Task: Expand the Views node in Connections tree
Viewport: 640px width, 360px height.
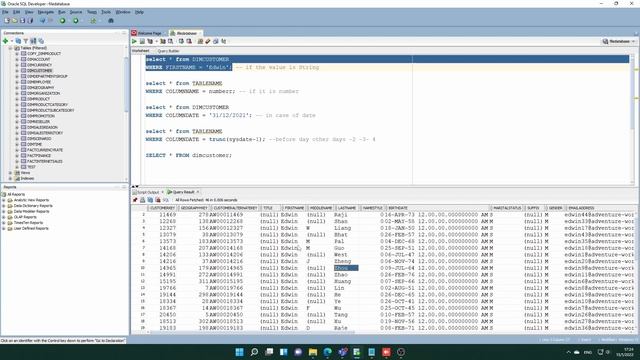Action: [11, 173]
